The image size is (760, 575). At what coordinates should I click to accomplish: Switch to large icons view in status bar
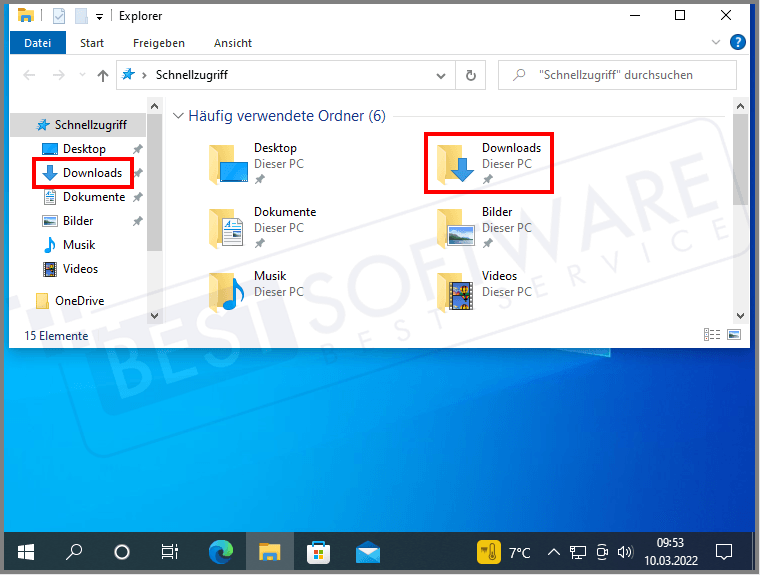[734, 335]
